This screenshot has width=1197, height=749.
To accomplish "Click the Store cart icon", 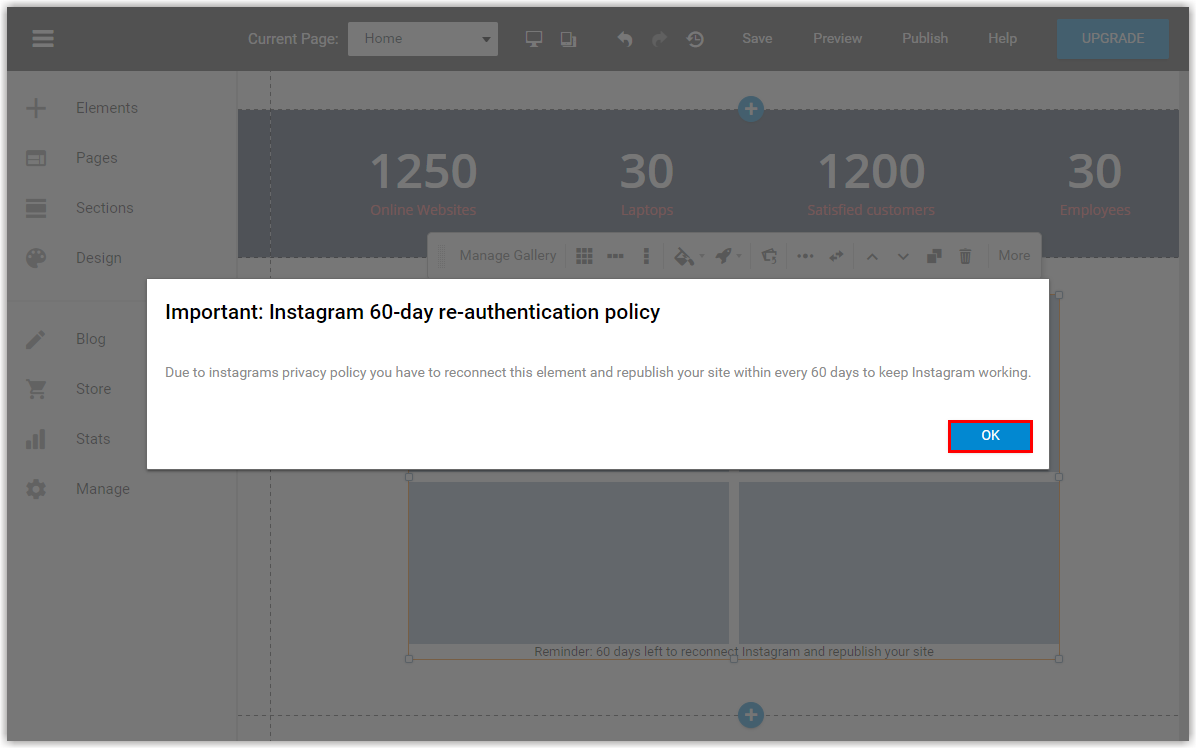I will tap(36, 389).
